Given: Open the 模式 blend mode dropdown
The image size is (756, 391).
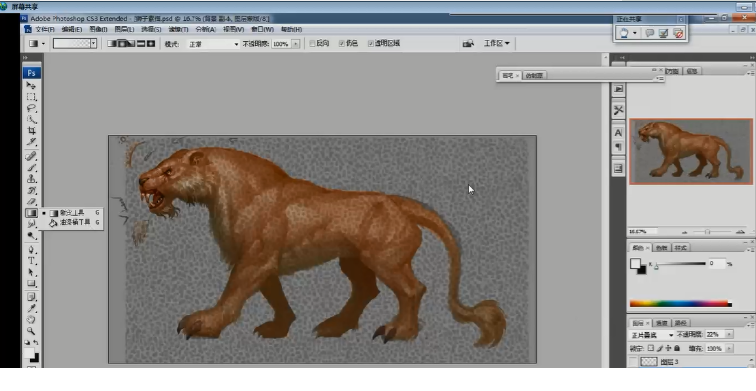Looking at the screenshot, I should pos(214,44).
